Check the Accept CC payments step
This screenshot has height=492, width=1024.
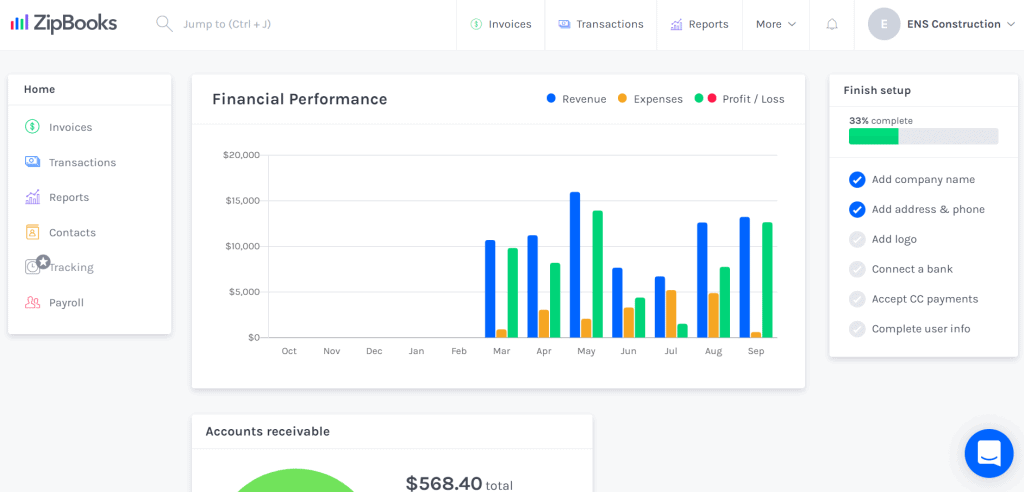point(857,299)
